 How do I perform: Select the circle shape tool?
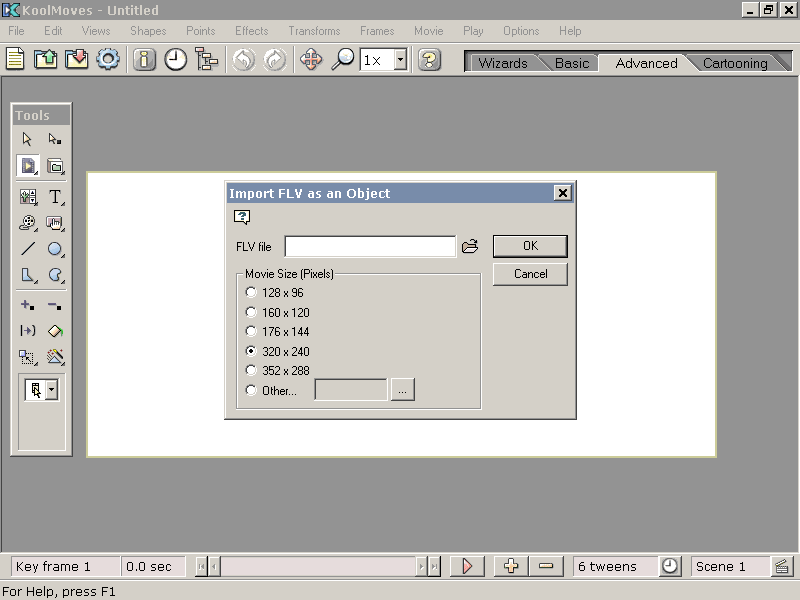[55, 249]
